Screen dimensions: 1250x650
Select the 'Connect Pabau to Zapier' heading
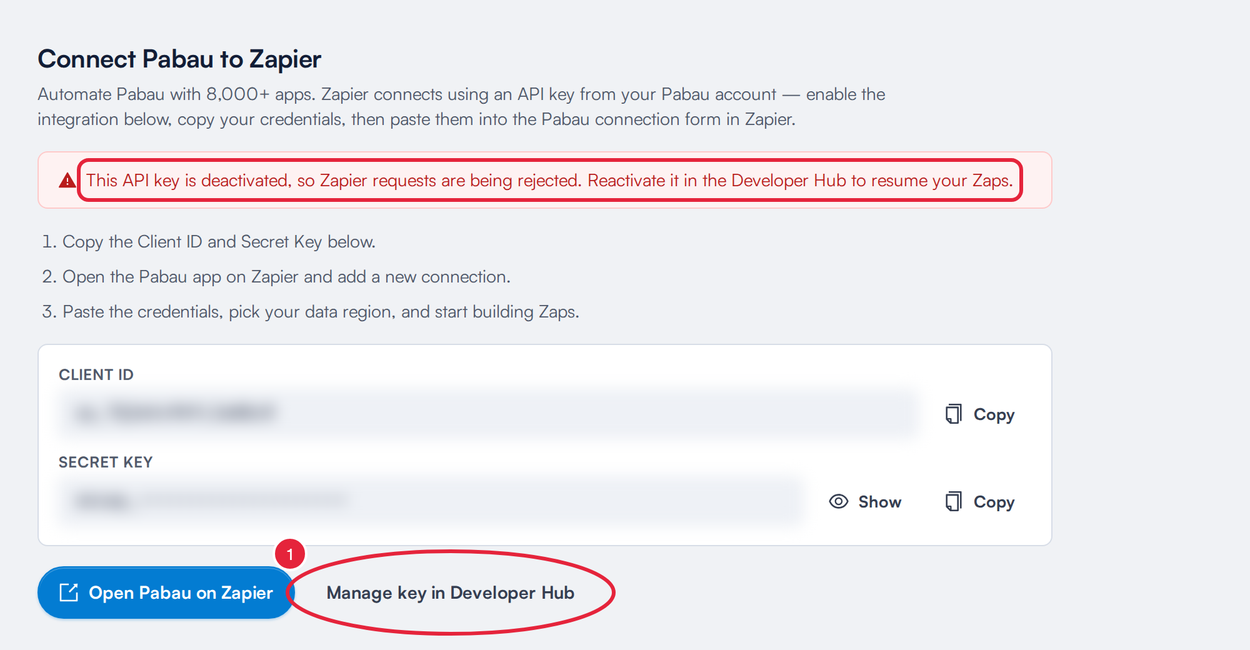tap(179, 59)
